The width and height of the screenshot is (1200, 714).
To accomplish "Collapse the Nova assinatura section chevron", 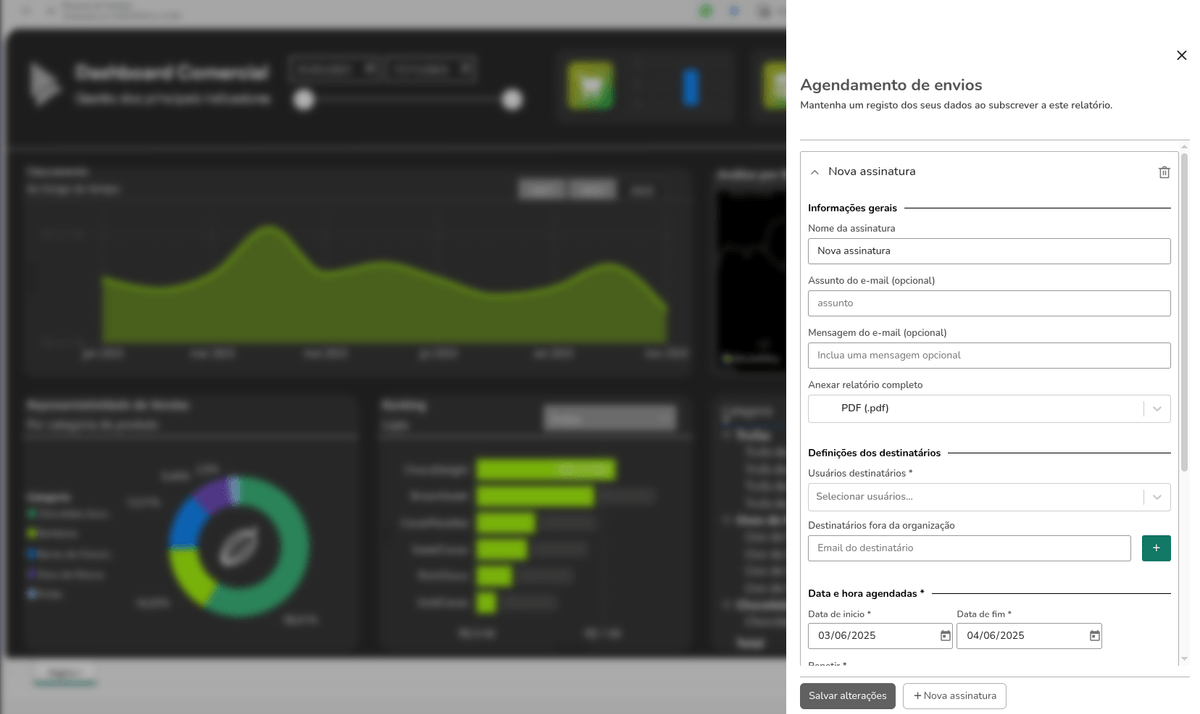I will pos(815,172).
